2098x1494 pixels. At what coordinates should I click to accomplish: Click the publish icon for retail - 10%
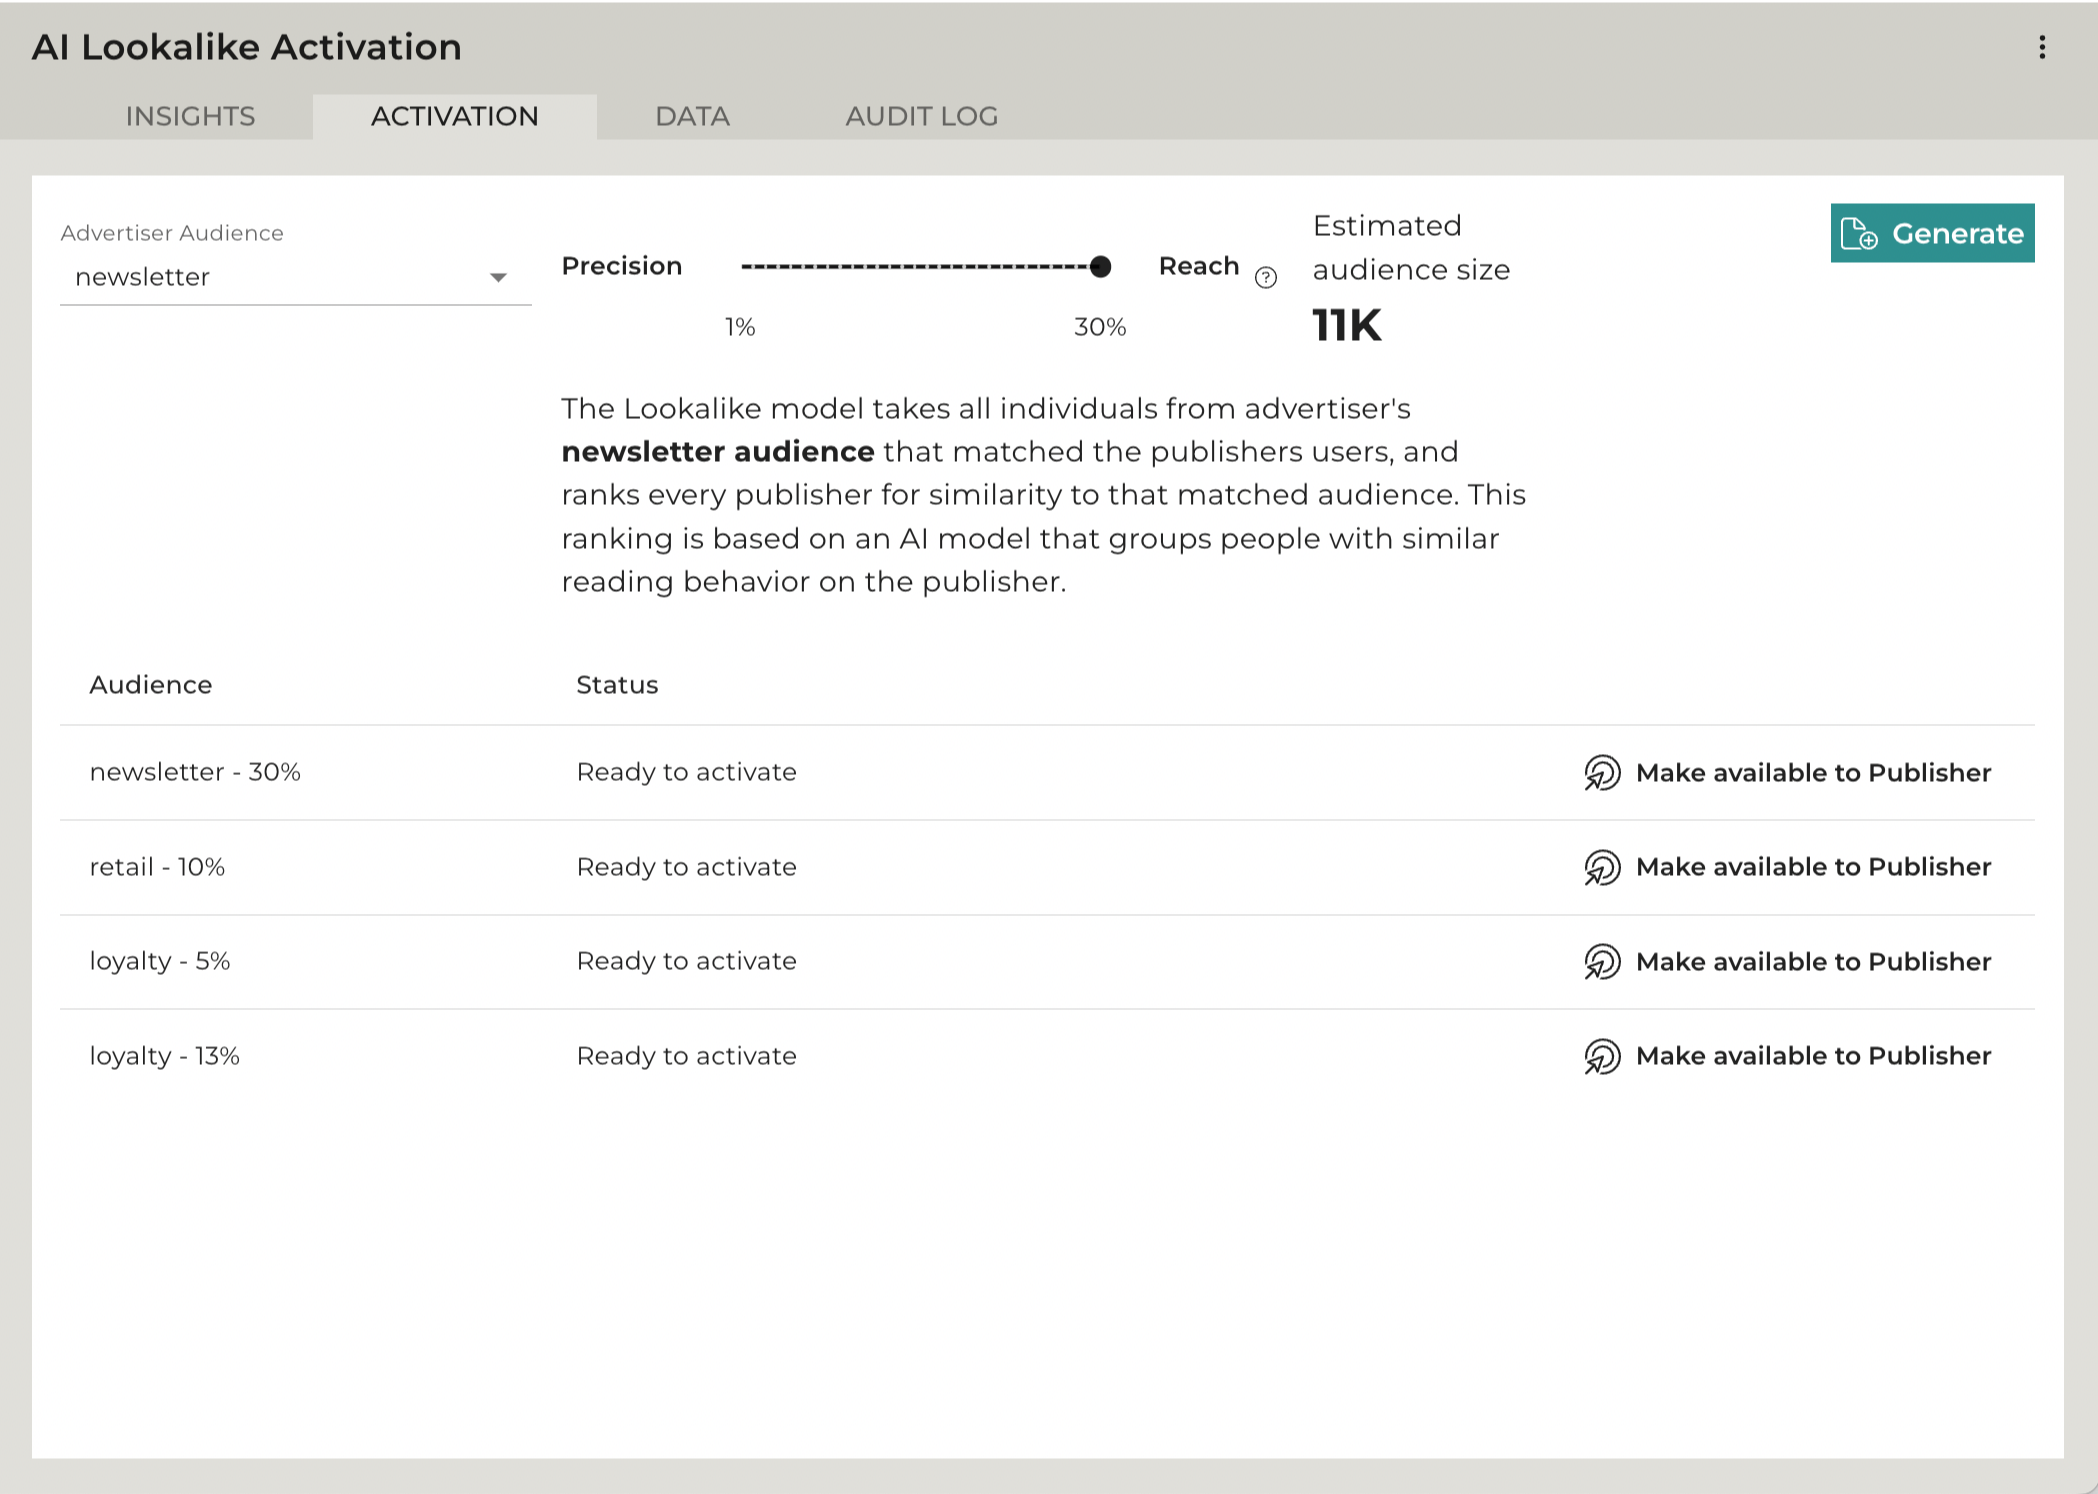coord(1602,867)
